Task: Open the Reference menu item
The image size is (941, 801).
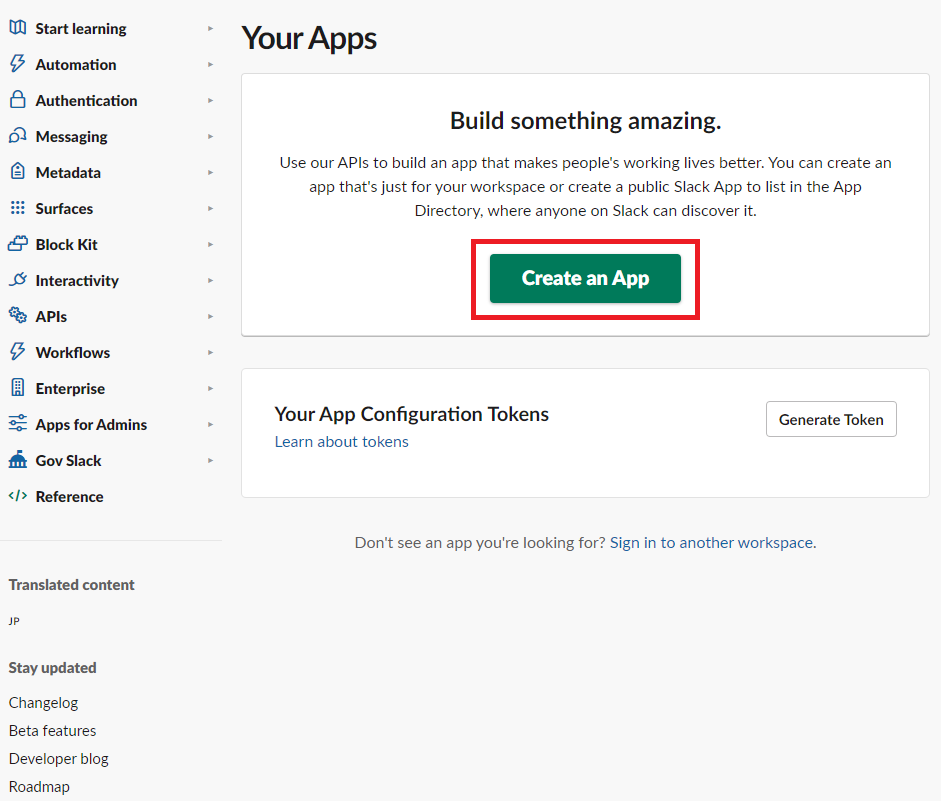Action: pos(69,496)
